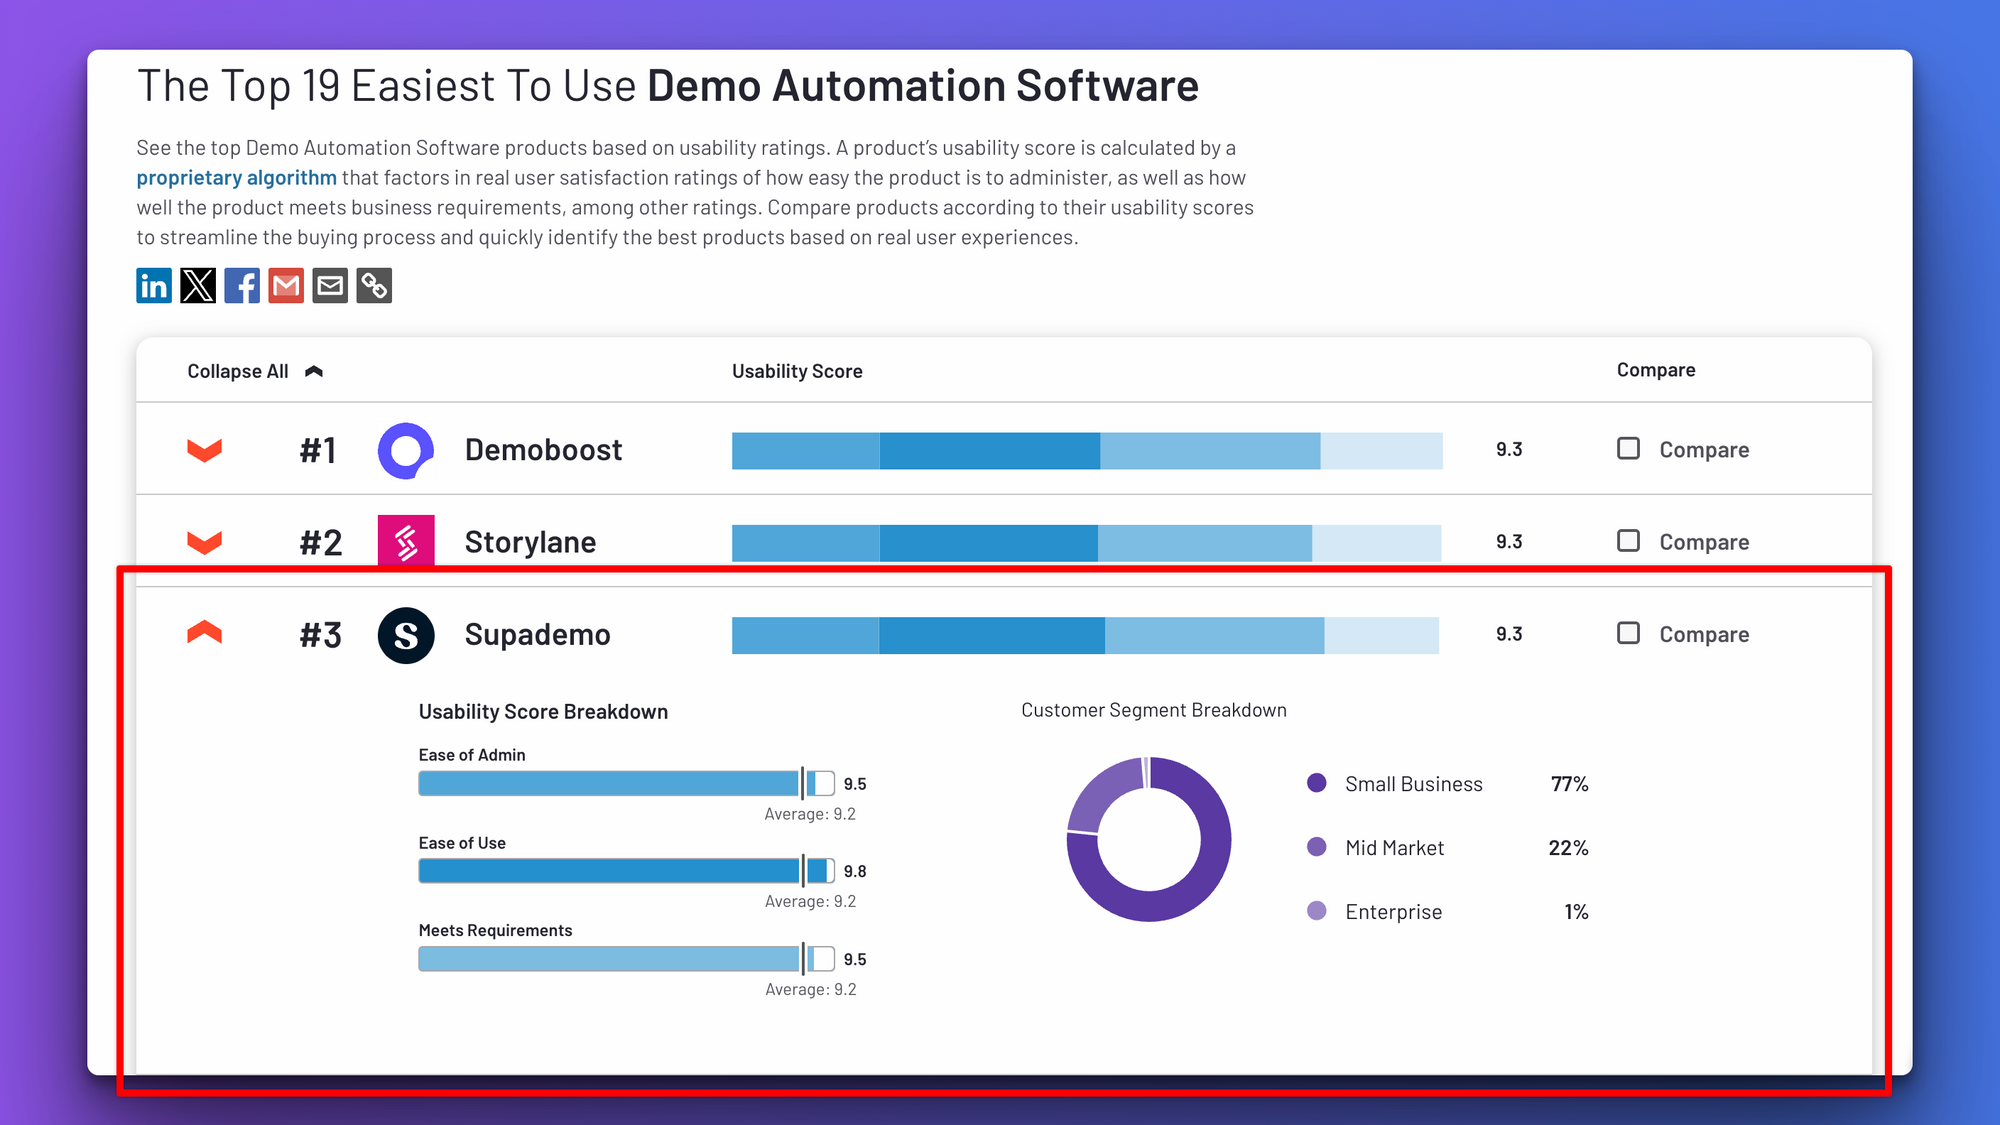Viewport: 2000px width, 1125px height.
Task: Copy the link with the chain icon
Action: tap(374, 286)
